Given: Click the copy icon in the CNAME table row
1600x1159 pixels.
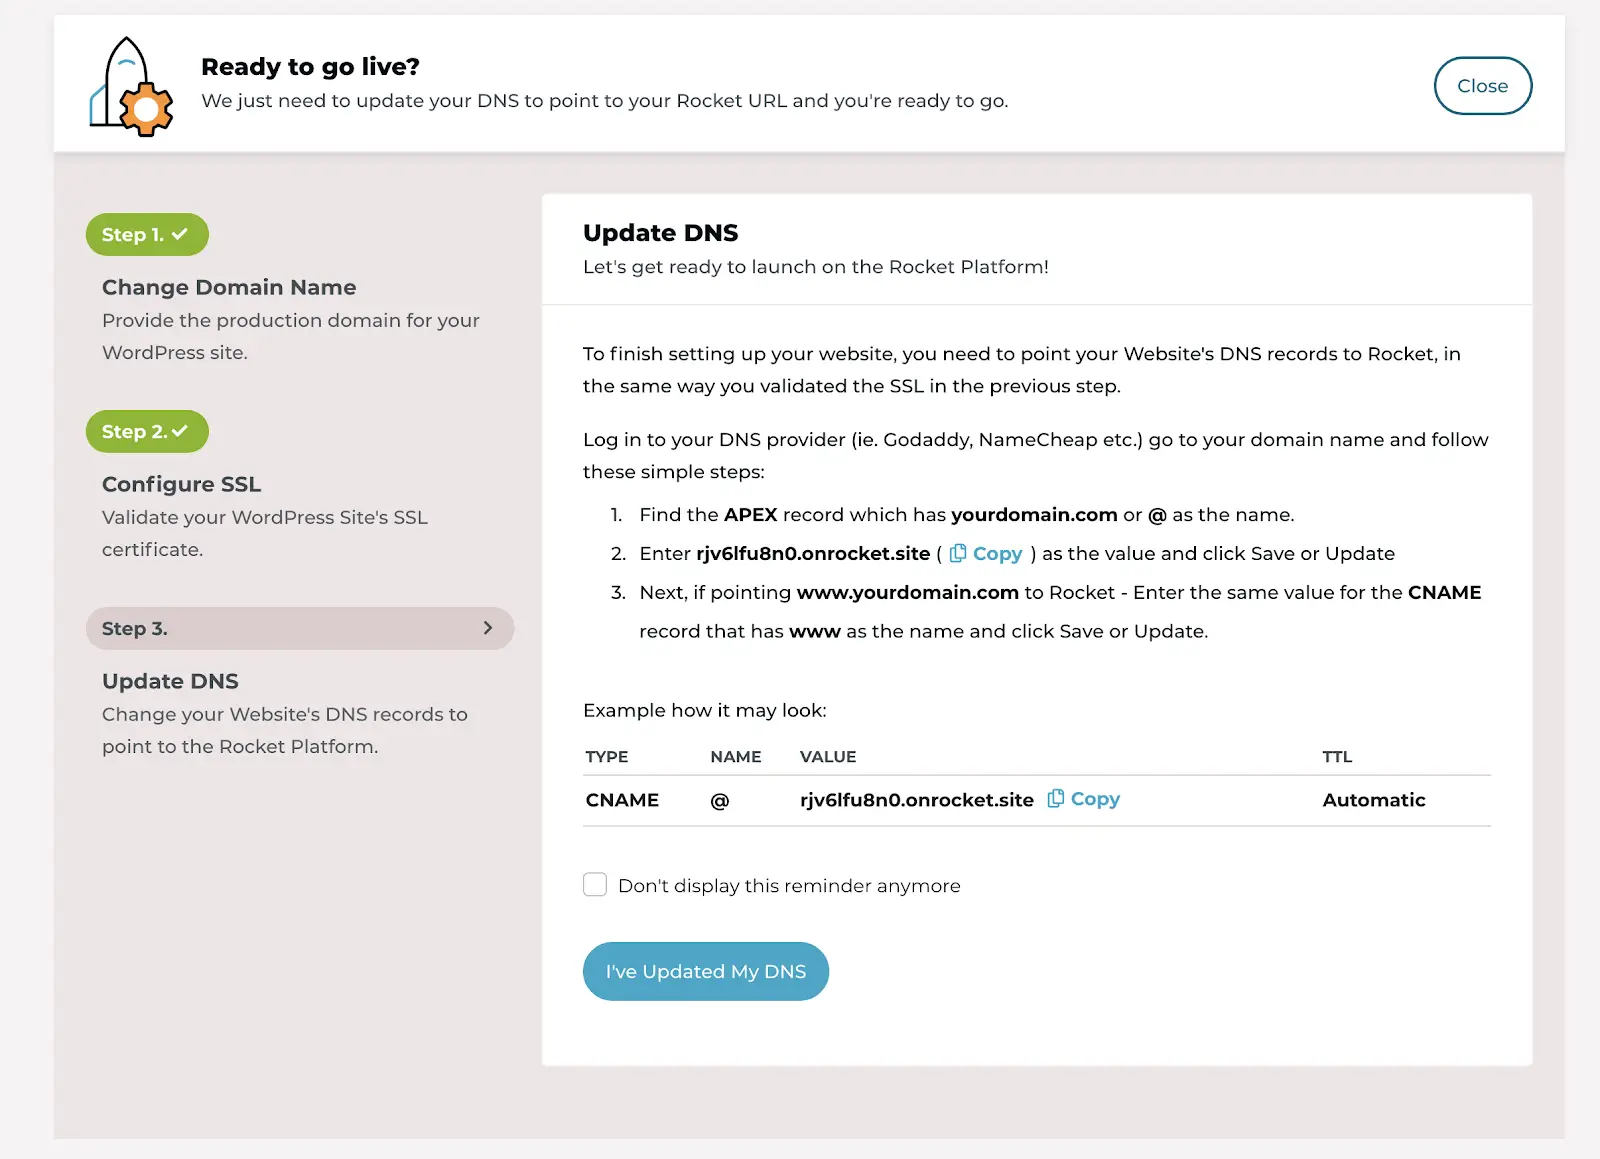Looking at the screenshot, I should [1055, 798].
